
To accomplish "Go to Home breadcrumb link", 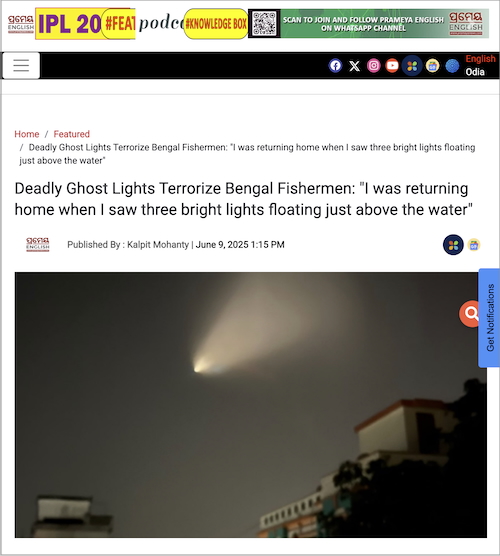I will (x=27, y=134).
